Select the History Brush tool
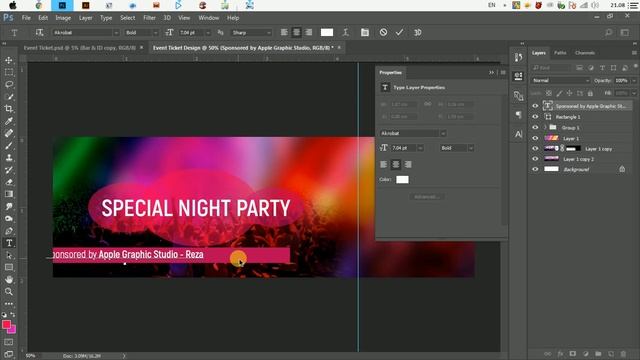Screen dimensions: 640x360 click(9, 170)
